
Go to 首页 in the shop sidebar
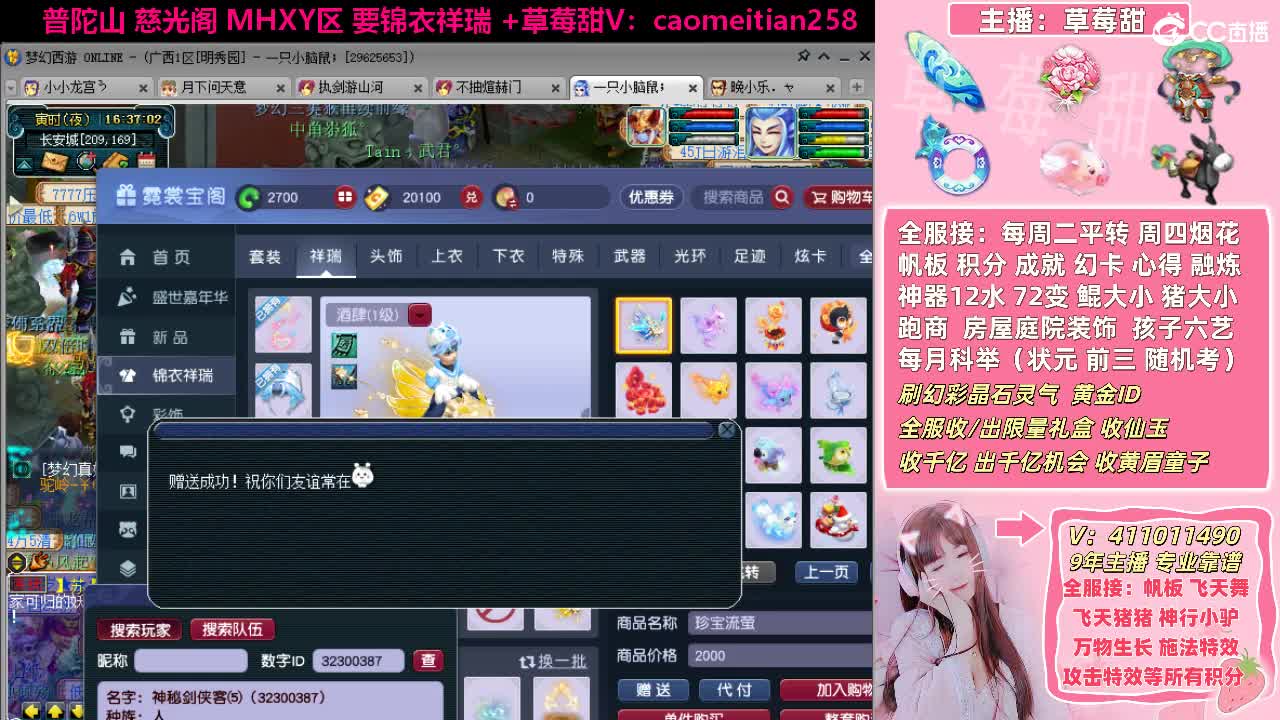166,258
